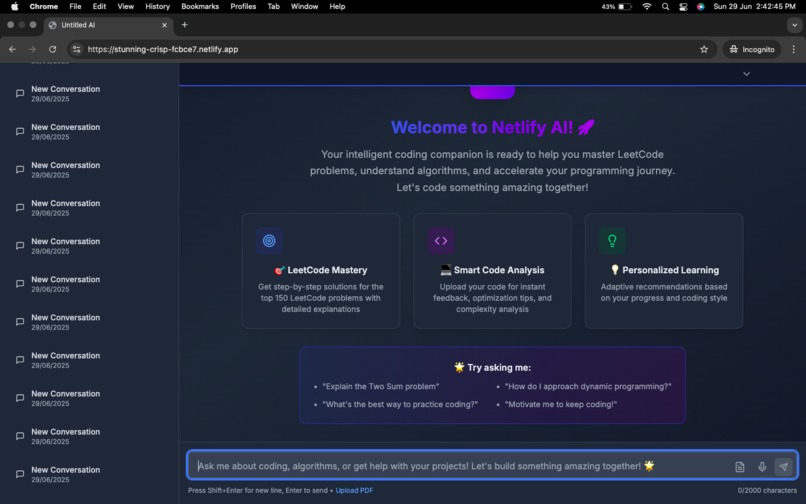Screen dimensions: 806x504
Task: Click the browser forward arrow
Action: click(32, 49)
